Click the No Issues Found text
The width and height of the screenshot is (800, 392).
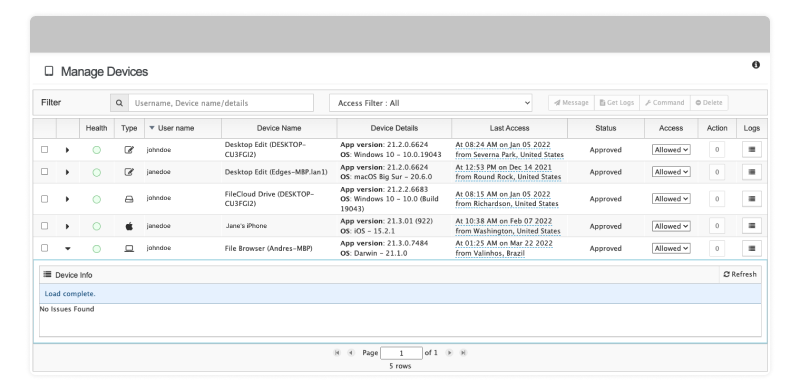point(67,309)
